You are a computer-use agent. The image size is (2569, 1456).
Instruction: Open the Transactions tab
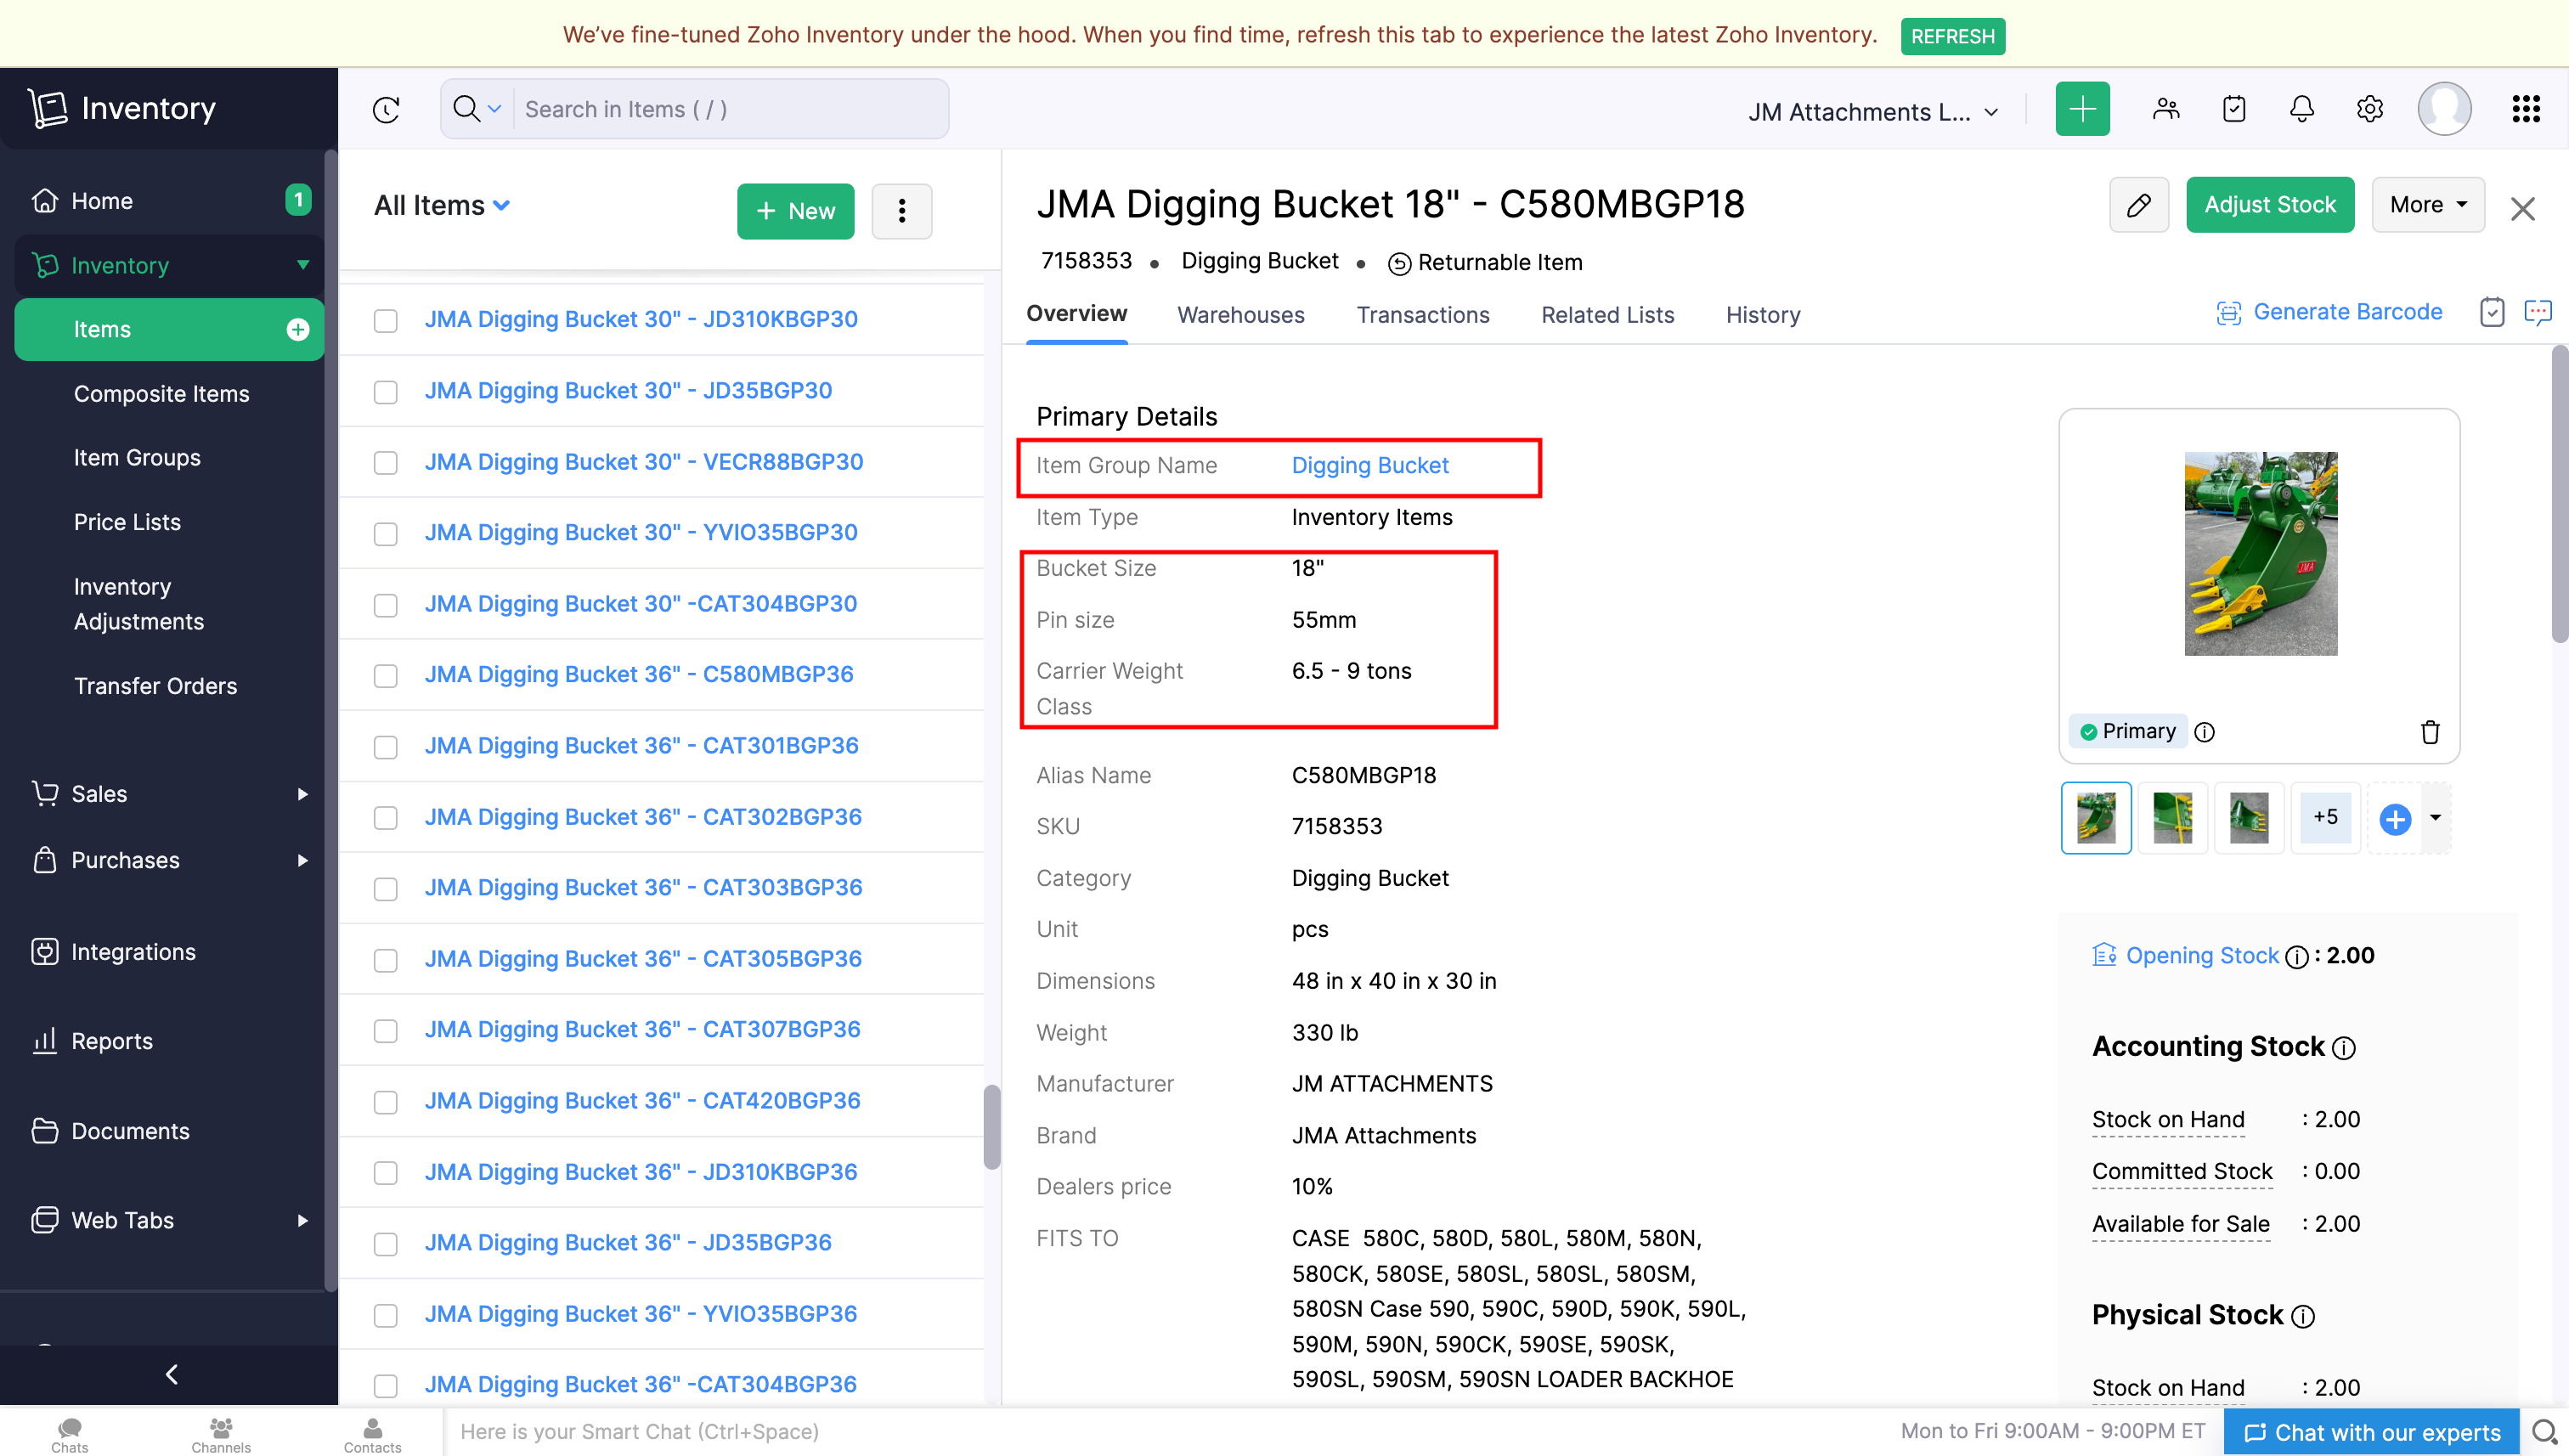coord(1422,315)
